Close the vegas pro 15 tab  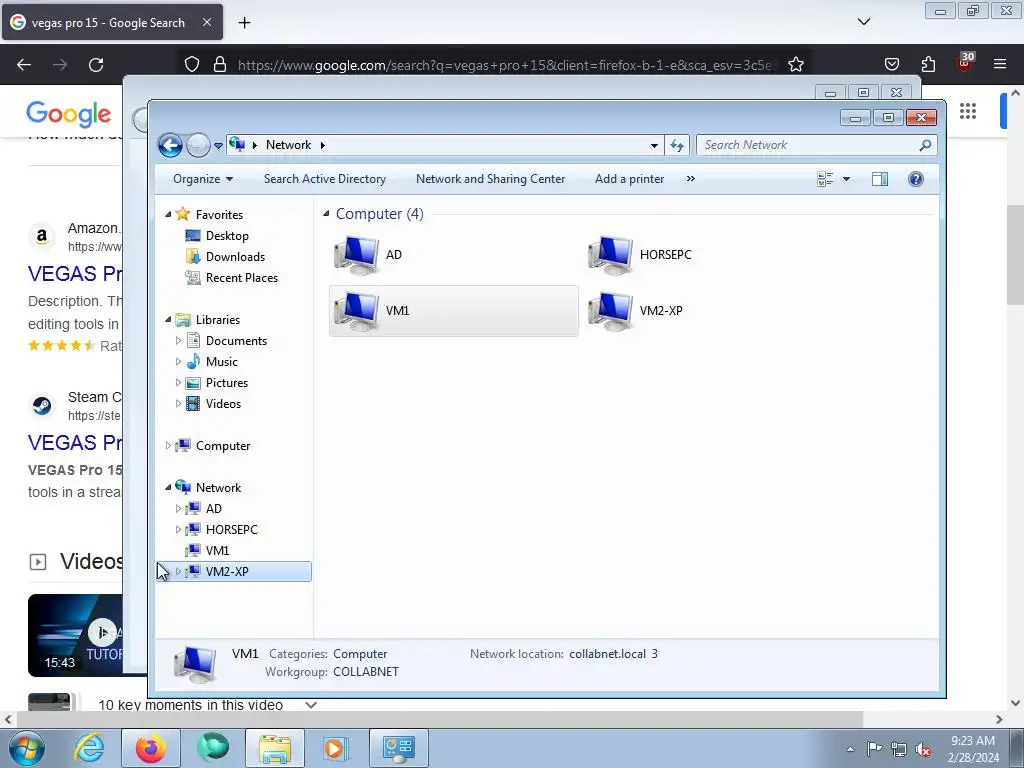point(206,22)
